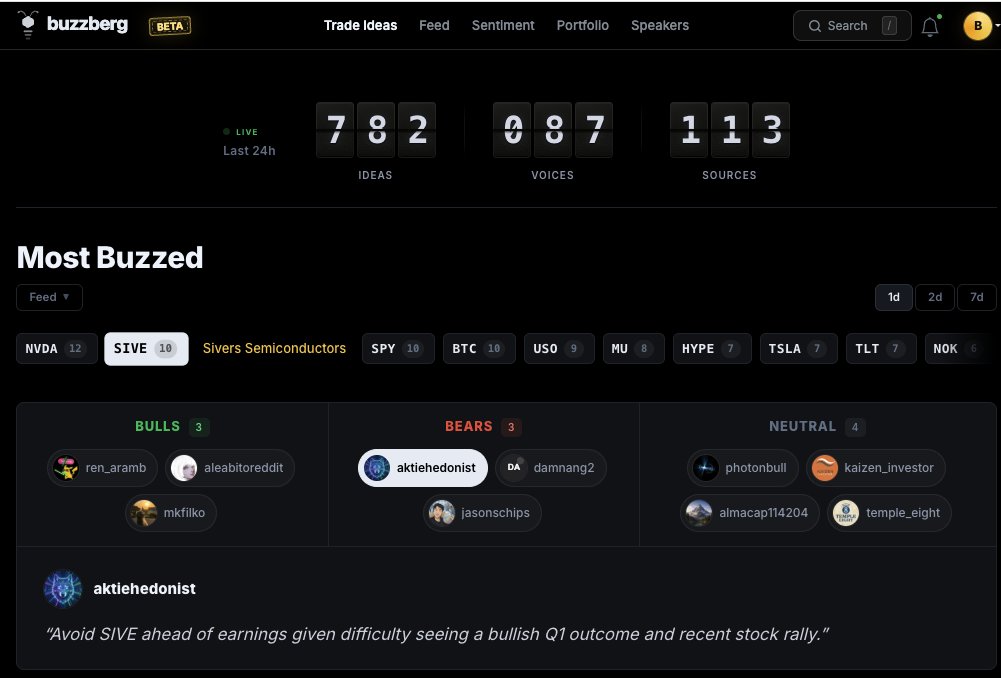
Task: Select the USO ticker chip
Action: (x=559, y=349)
